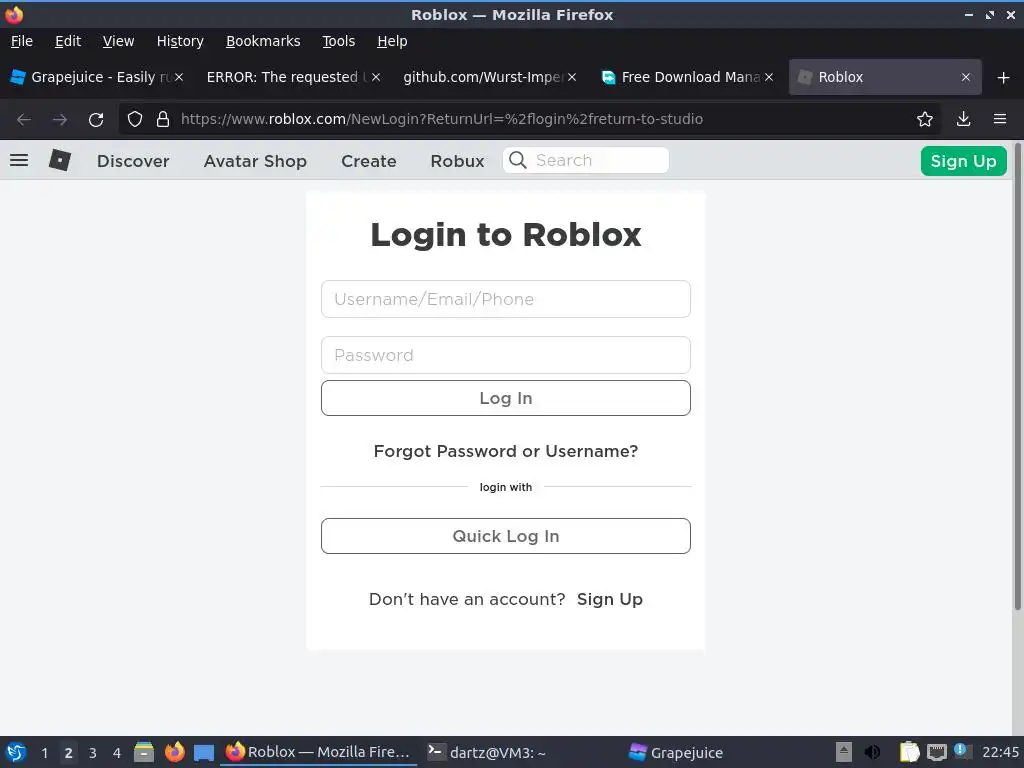Open the Edit menu

[x=68, y=41]
